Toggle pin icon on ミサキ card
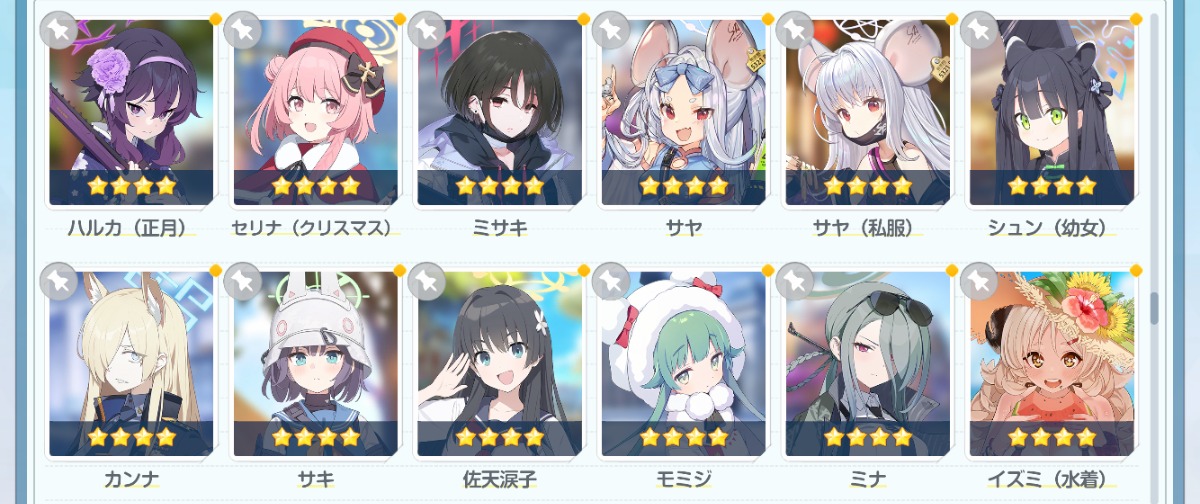The width and height of the screenshot is (1200, 504). 427,31
